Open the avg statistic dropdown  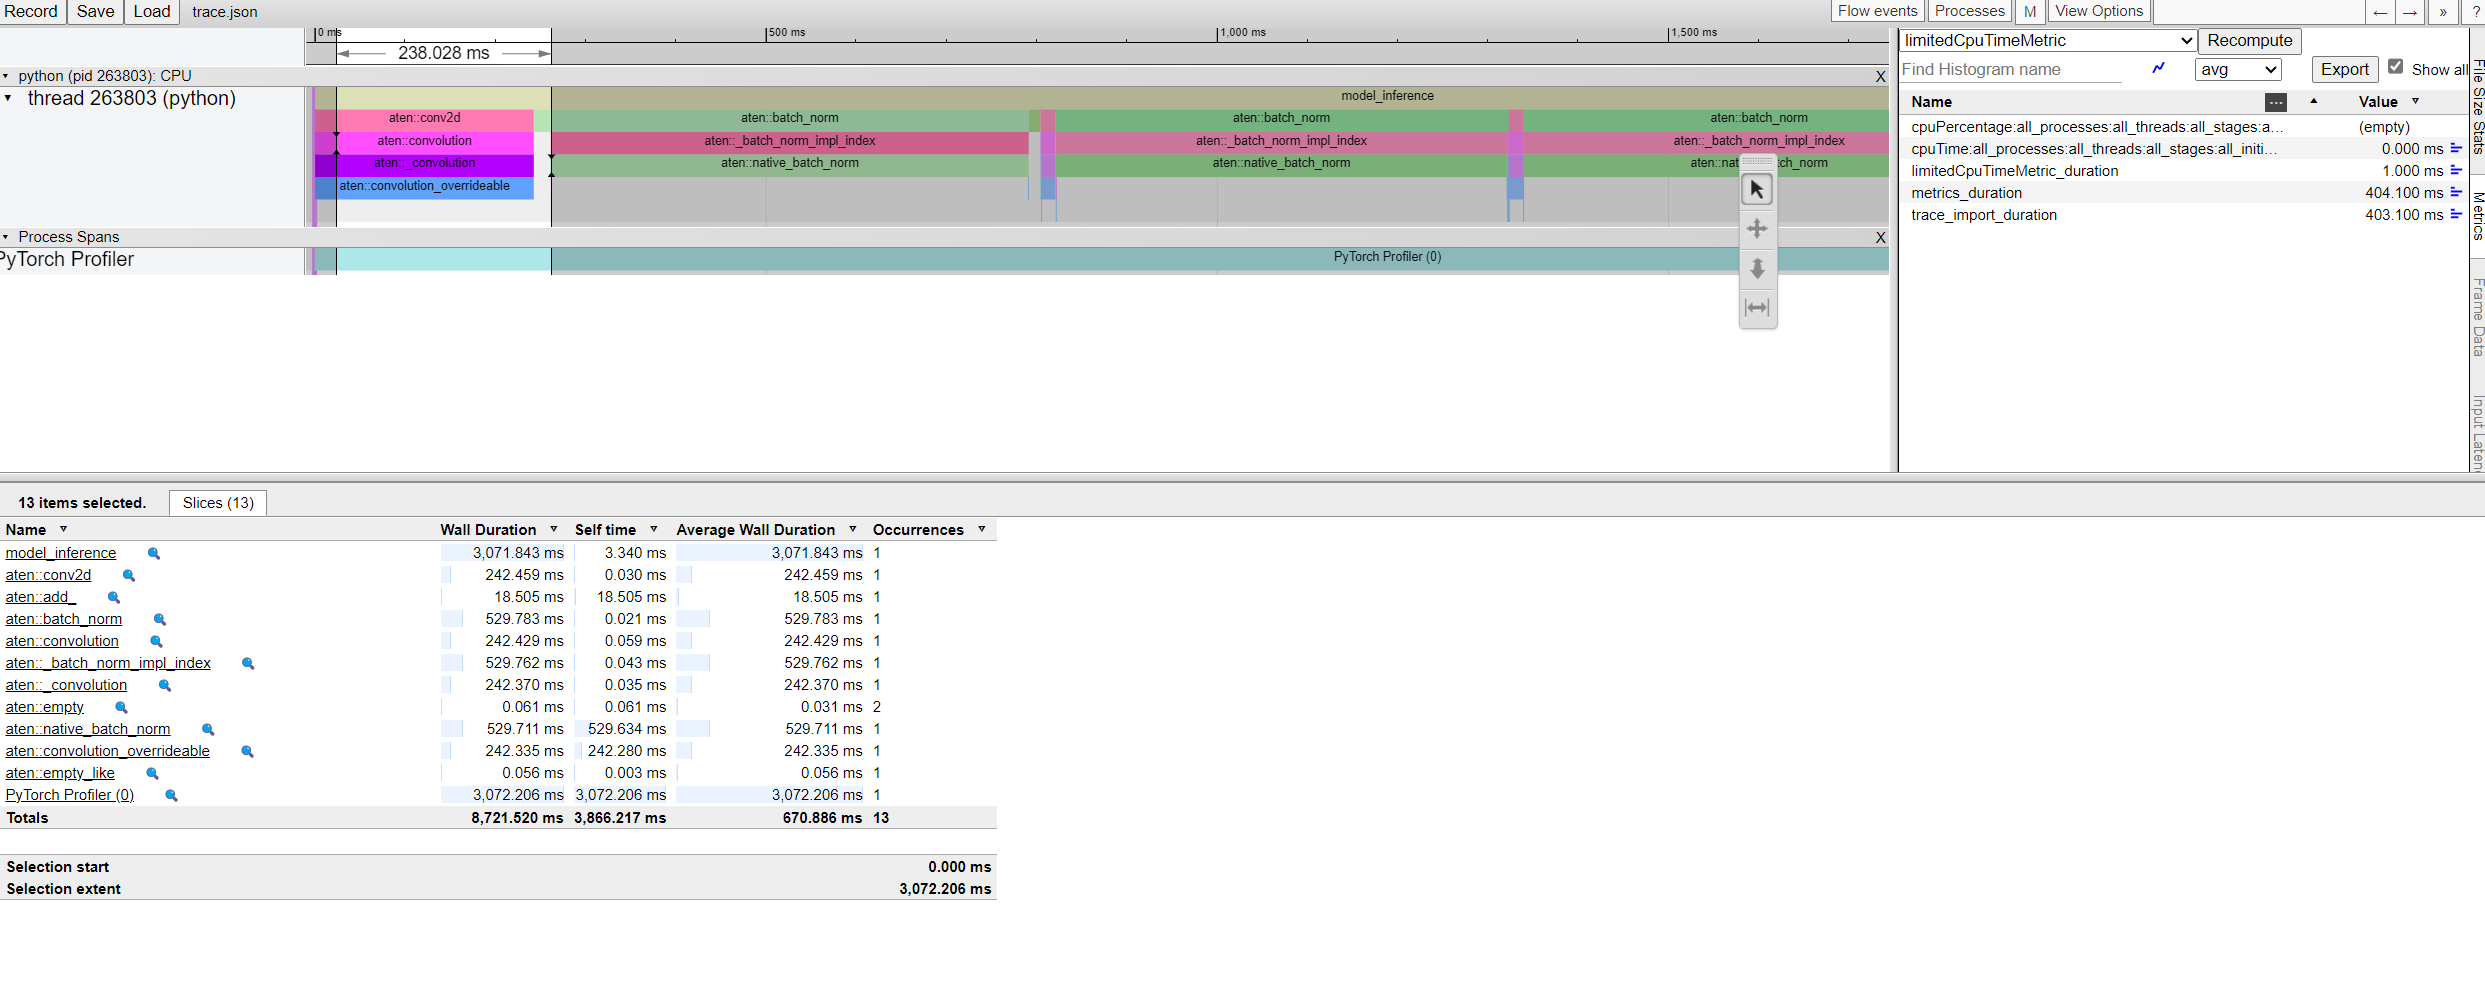[x=2237, y=69]
